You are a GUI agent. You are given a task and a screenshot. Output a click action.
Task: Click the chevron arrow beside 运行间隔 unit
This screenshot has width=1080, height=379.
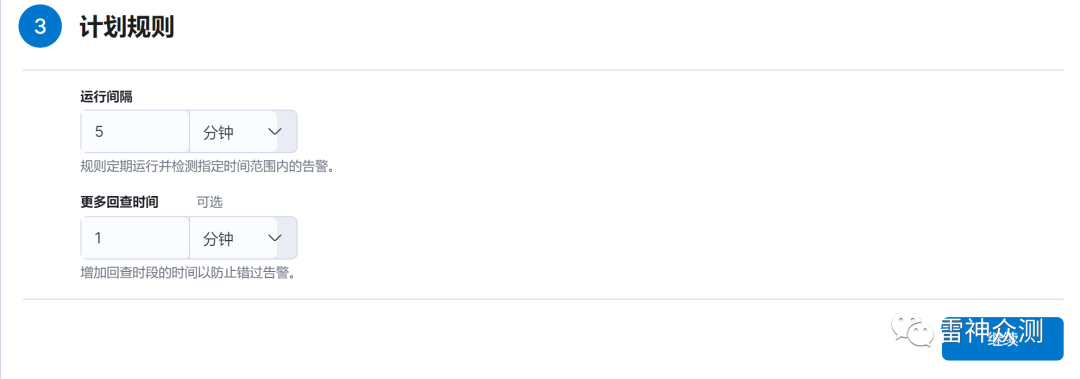pos(275,132)
